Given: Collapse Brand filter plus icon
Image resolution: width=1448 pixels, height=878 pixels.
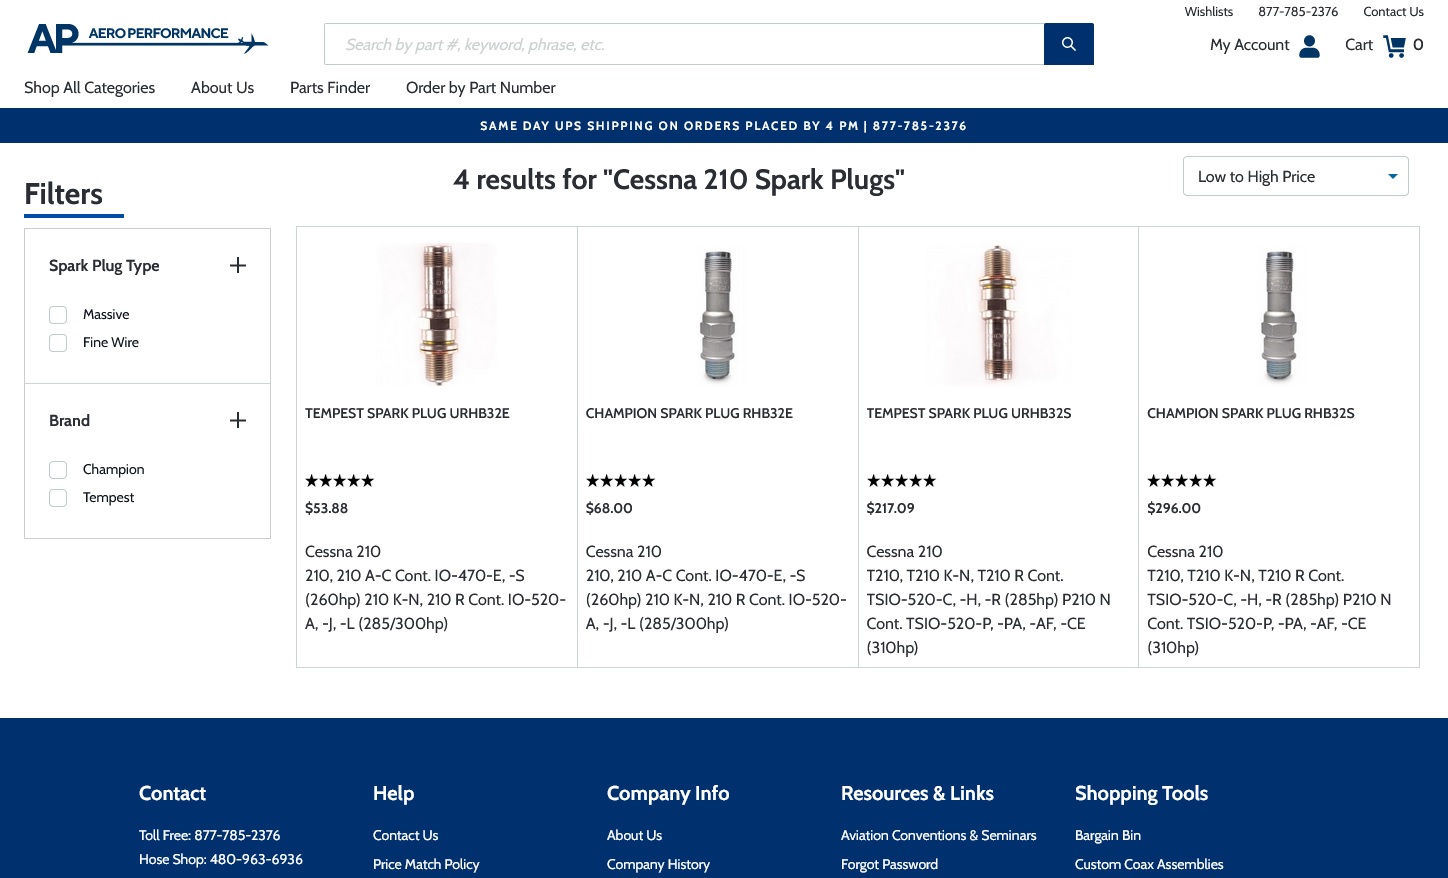Looking at the screenshot, I should coord(238,420).
